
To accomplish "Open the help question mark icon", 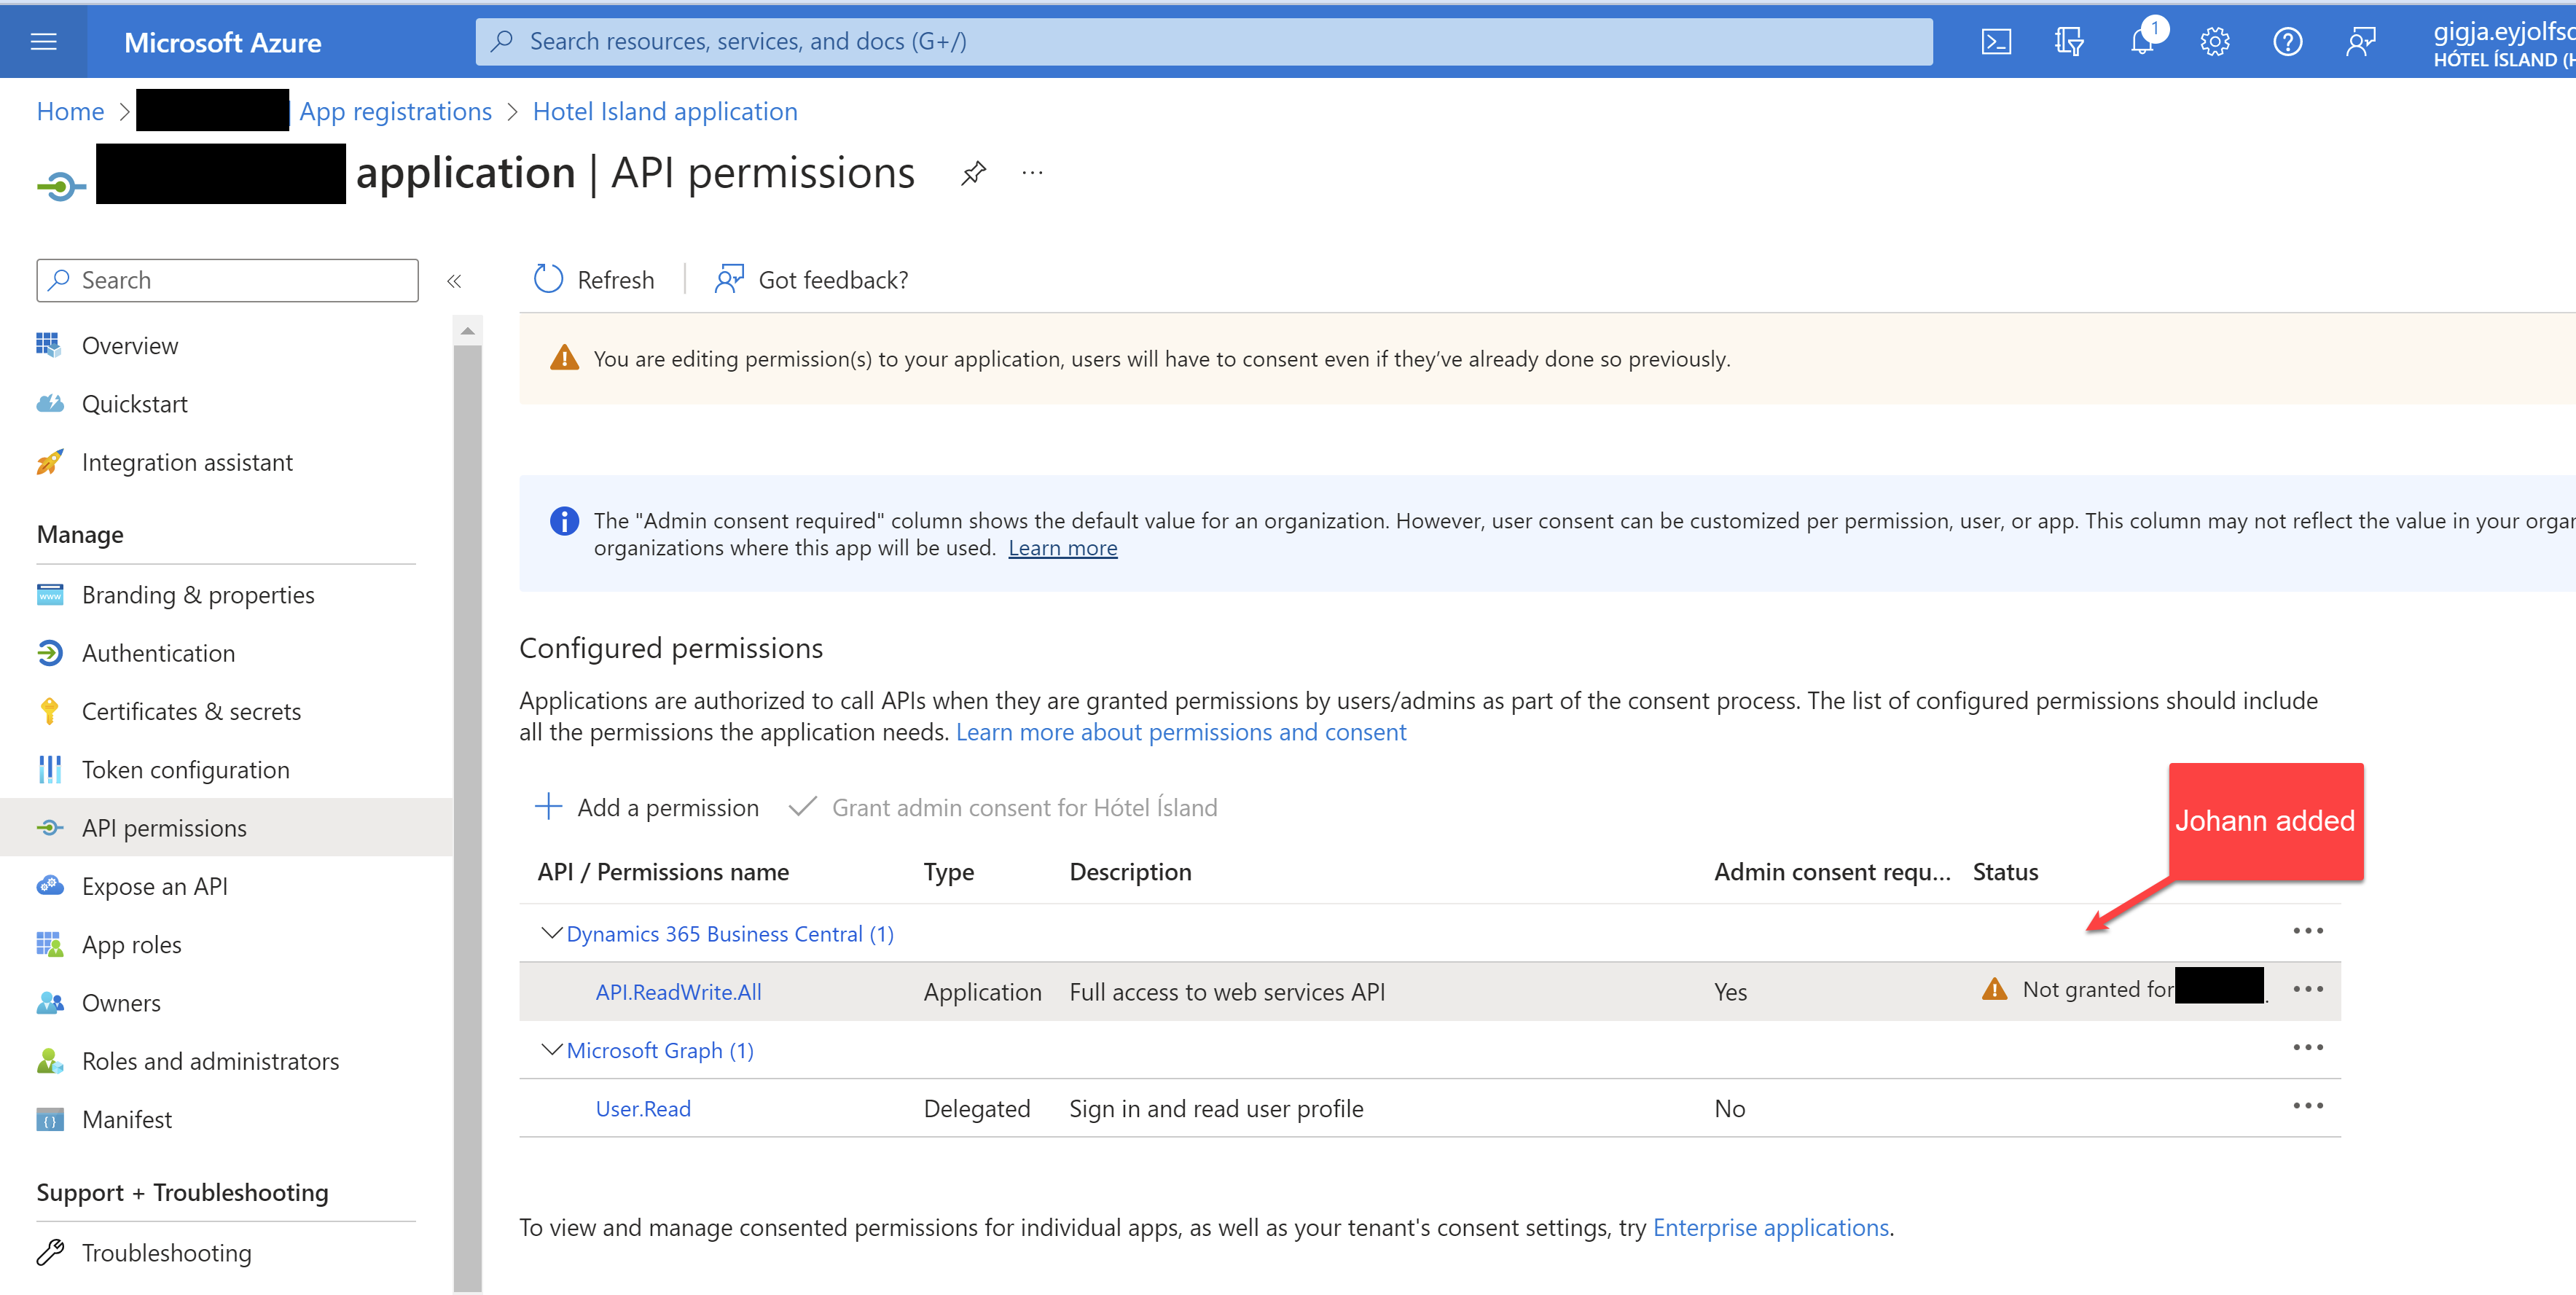I will coord(2287,42).
